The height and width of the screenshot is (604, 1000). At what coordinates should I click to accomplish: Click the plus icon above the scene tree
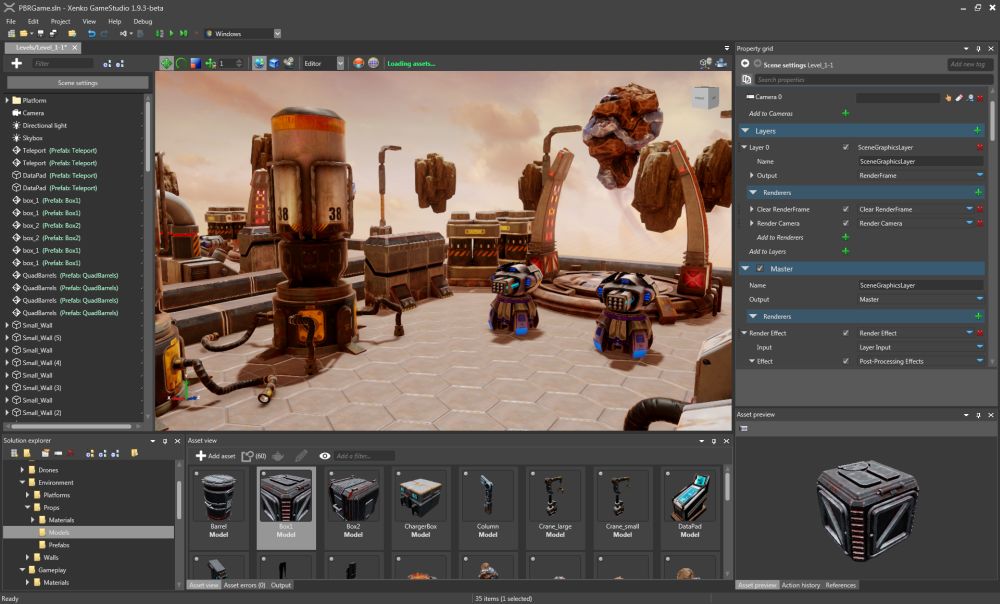(16, 63)
